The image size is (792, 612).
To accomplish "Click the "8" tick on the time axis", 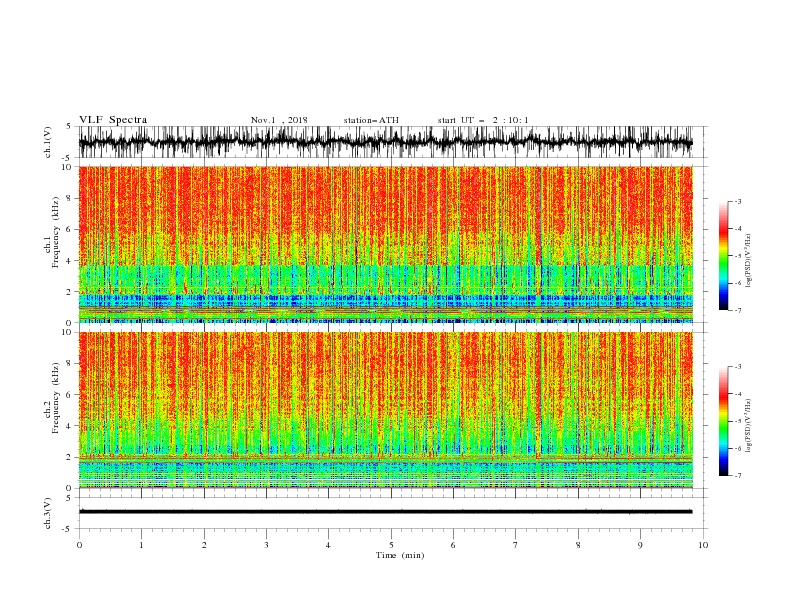I will coord(578,545).
